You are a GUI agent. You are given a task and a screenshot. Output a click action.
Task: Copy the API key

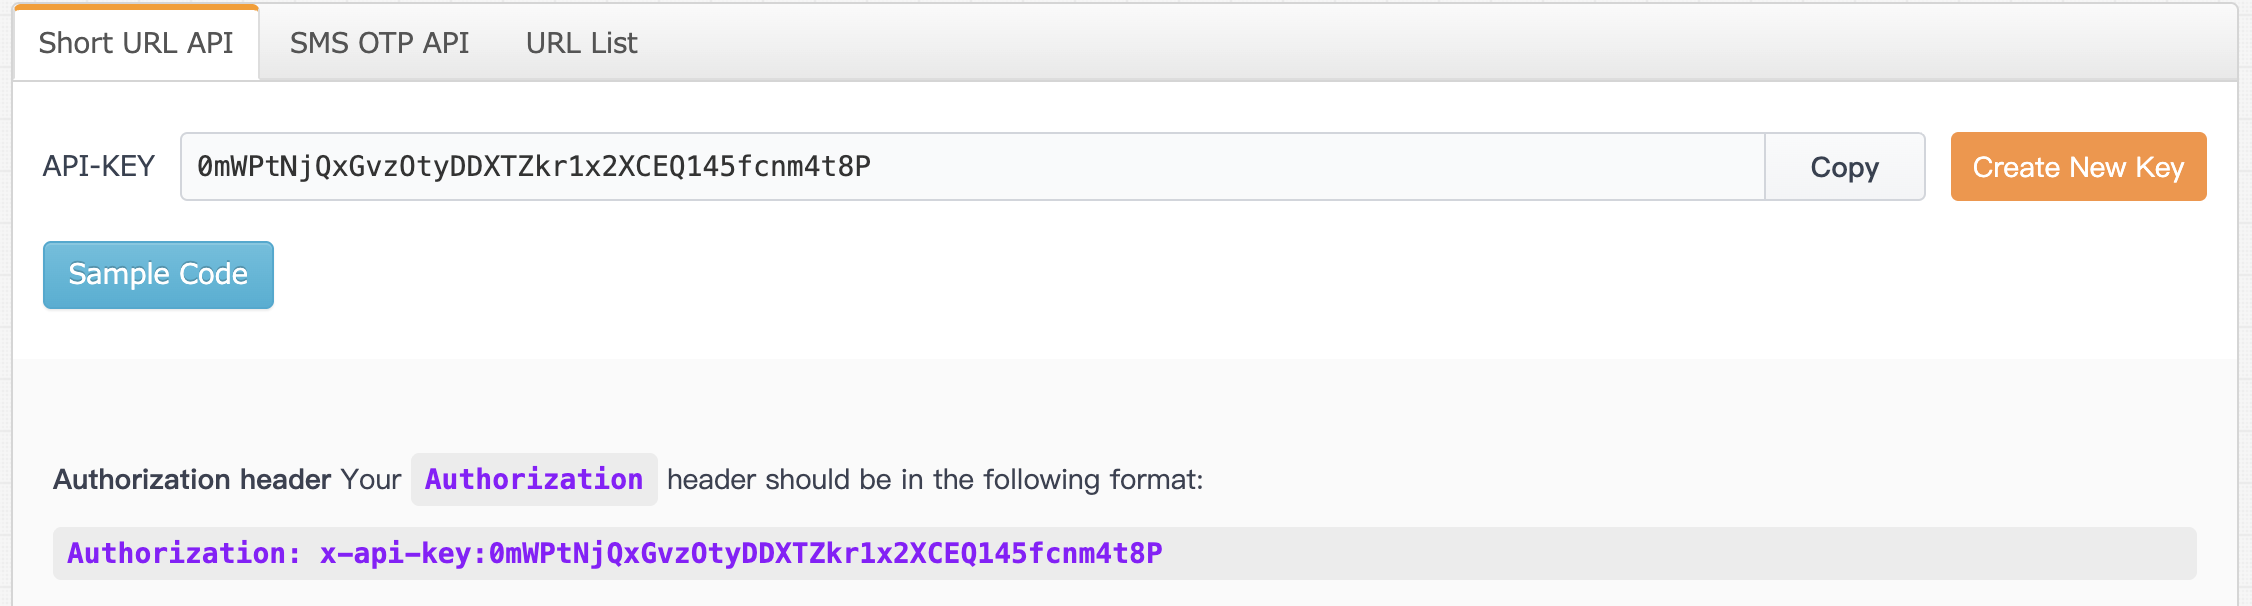click(x=1844, y=167)
